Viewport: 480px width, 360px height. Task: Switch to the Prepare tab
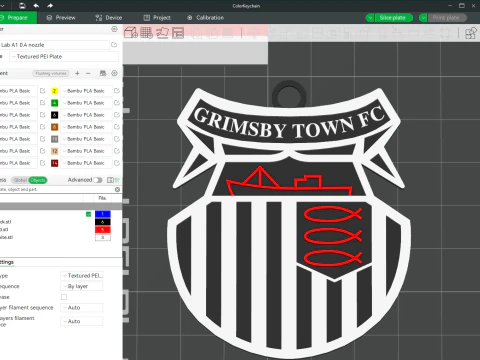(17, 18)
